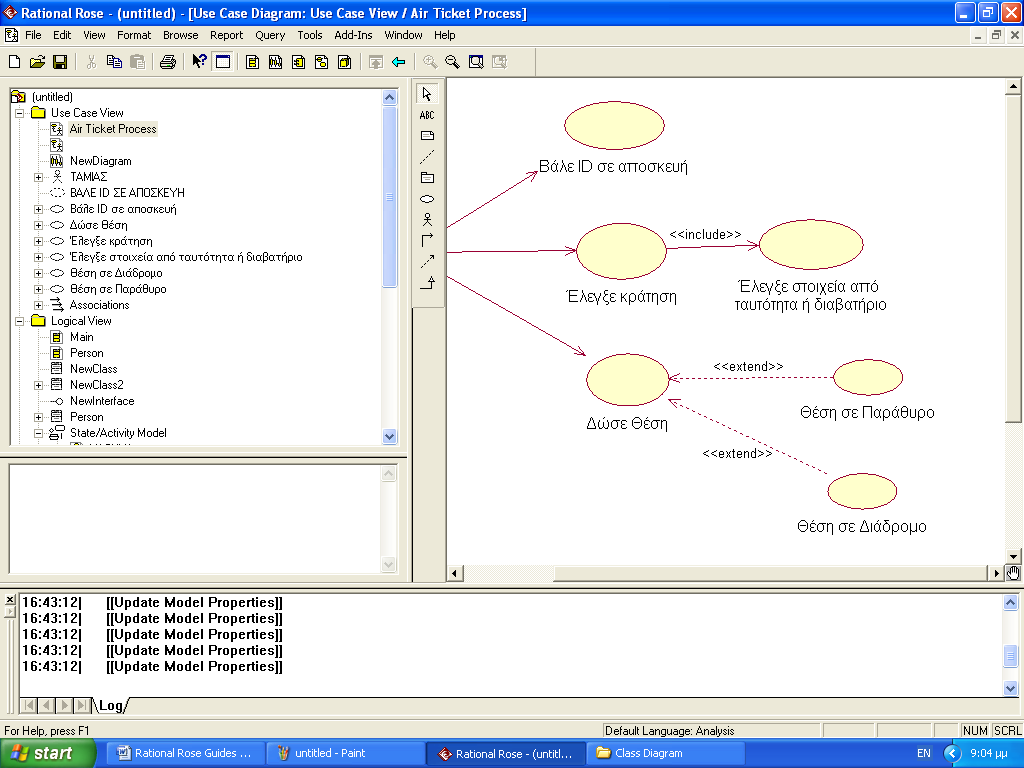Open the Query menu
Image resolution: width=1024 pixels, height=768 pixels.
pos(270,35)
